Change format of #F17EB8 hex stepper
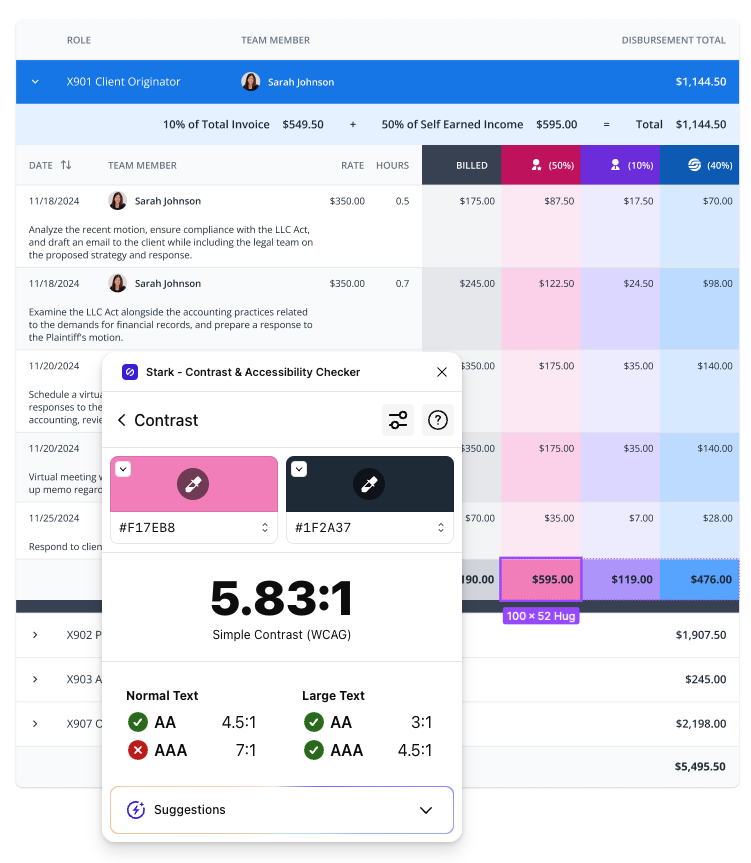 click(265, 527)
